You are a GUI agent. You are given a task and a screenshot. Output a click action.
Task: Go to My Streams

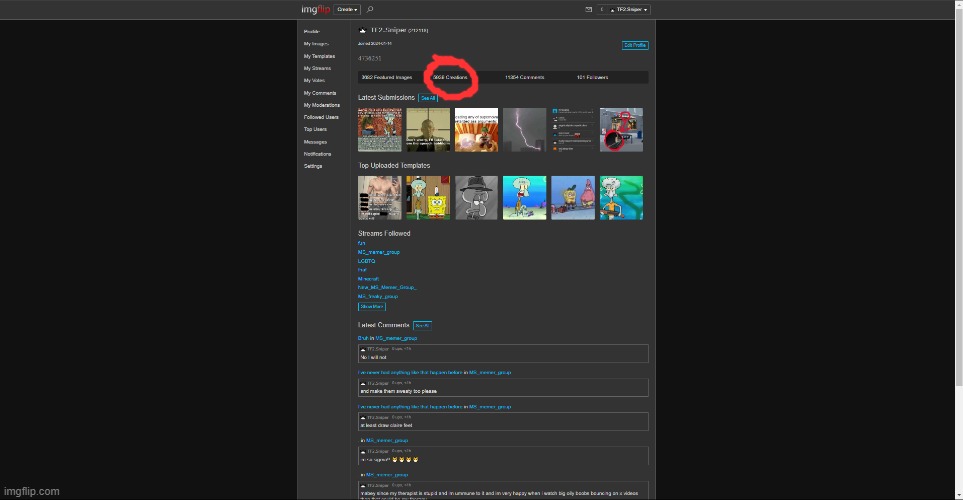pyautogui.click(x=317, y=68)
